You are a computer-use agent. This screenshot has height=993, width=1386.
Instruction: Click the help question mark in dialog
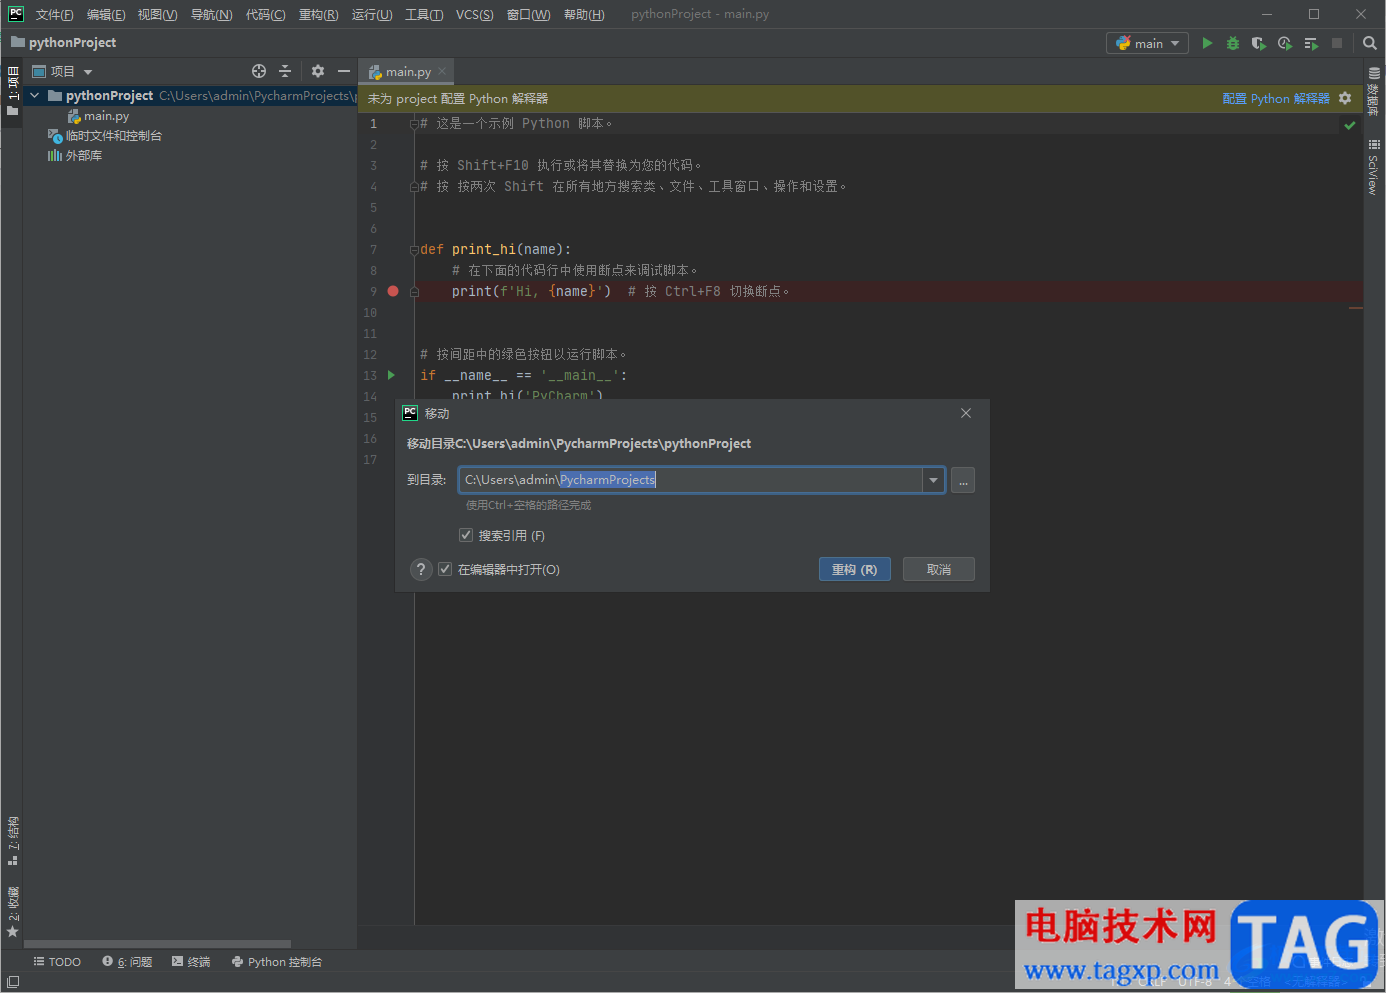tap(421, 569)
